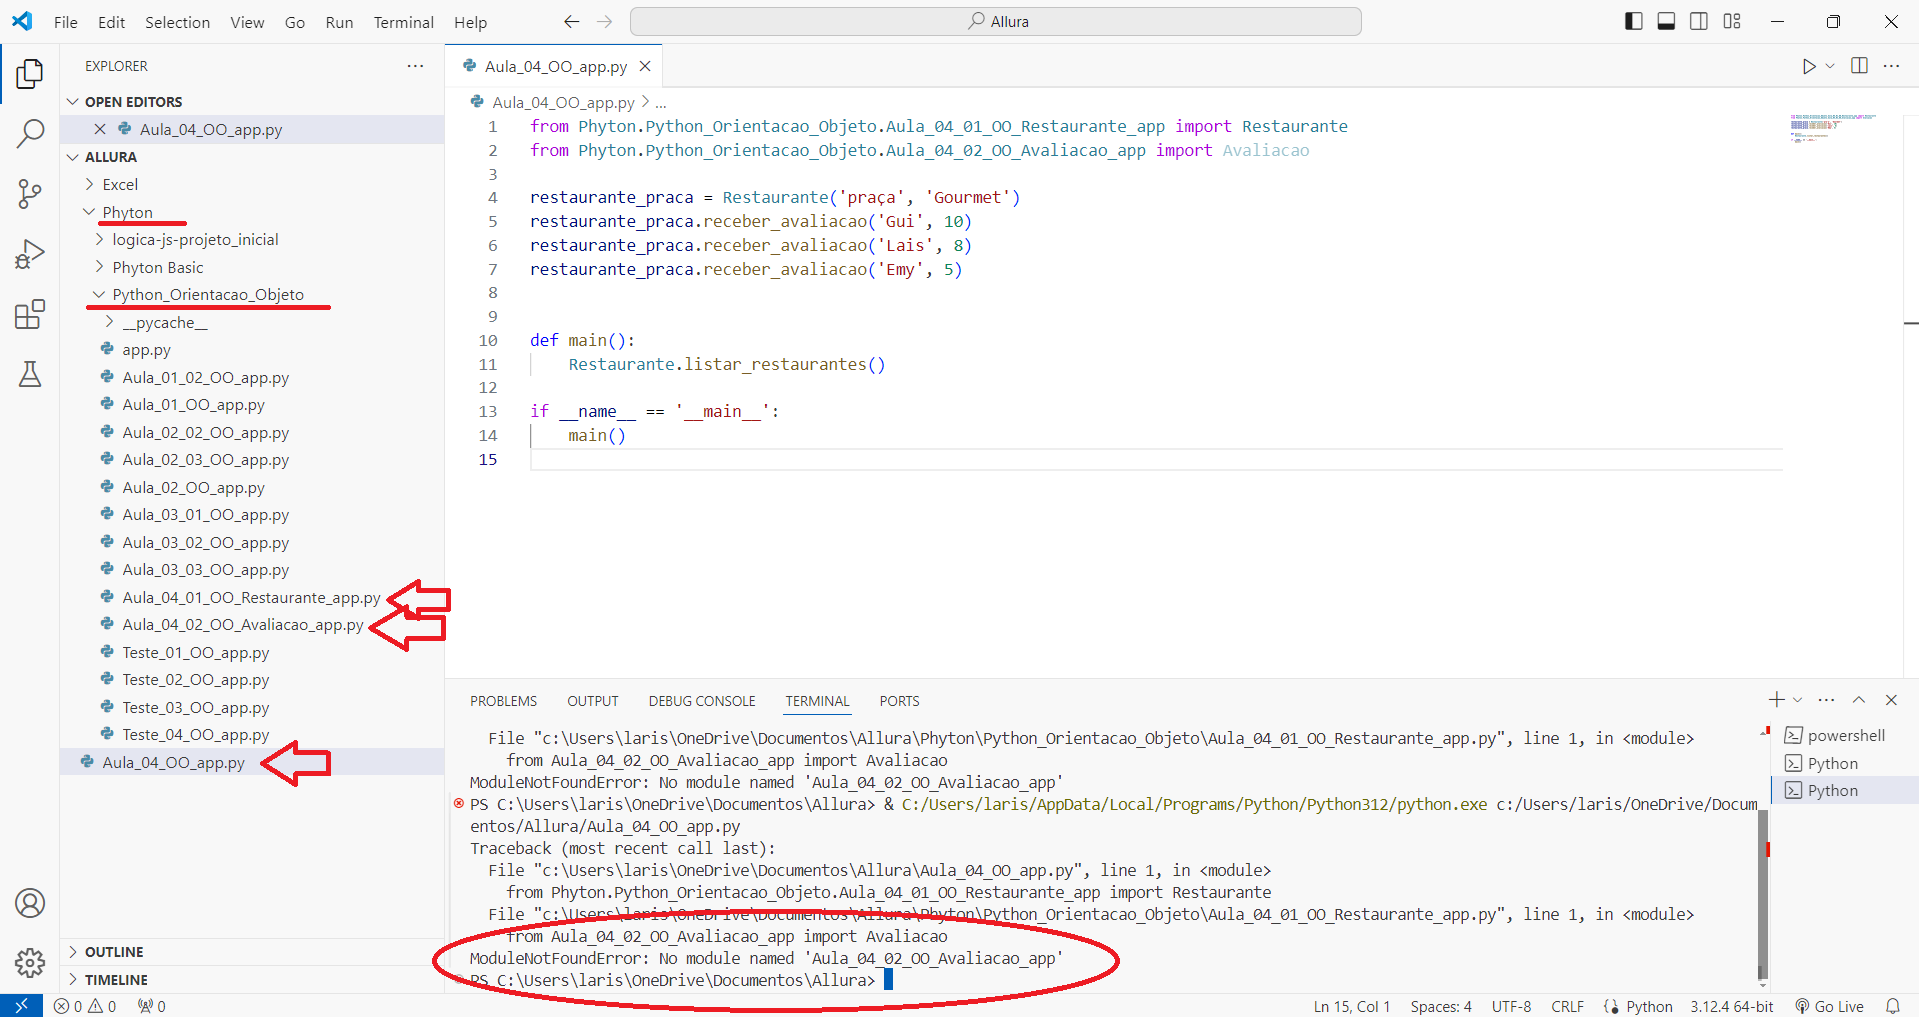Viewport: 1919px width, 1017px height.
Task: Open Aula_04_01_OO_Restaurante_app.py file
Action: (x=251, y=597)
